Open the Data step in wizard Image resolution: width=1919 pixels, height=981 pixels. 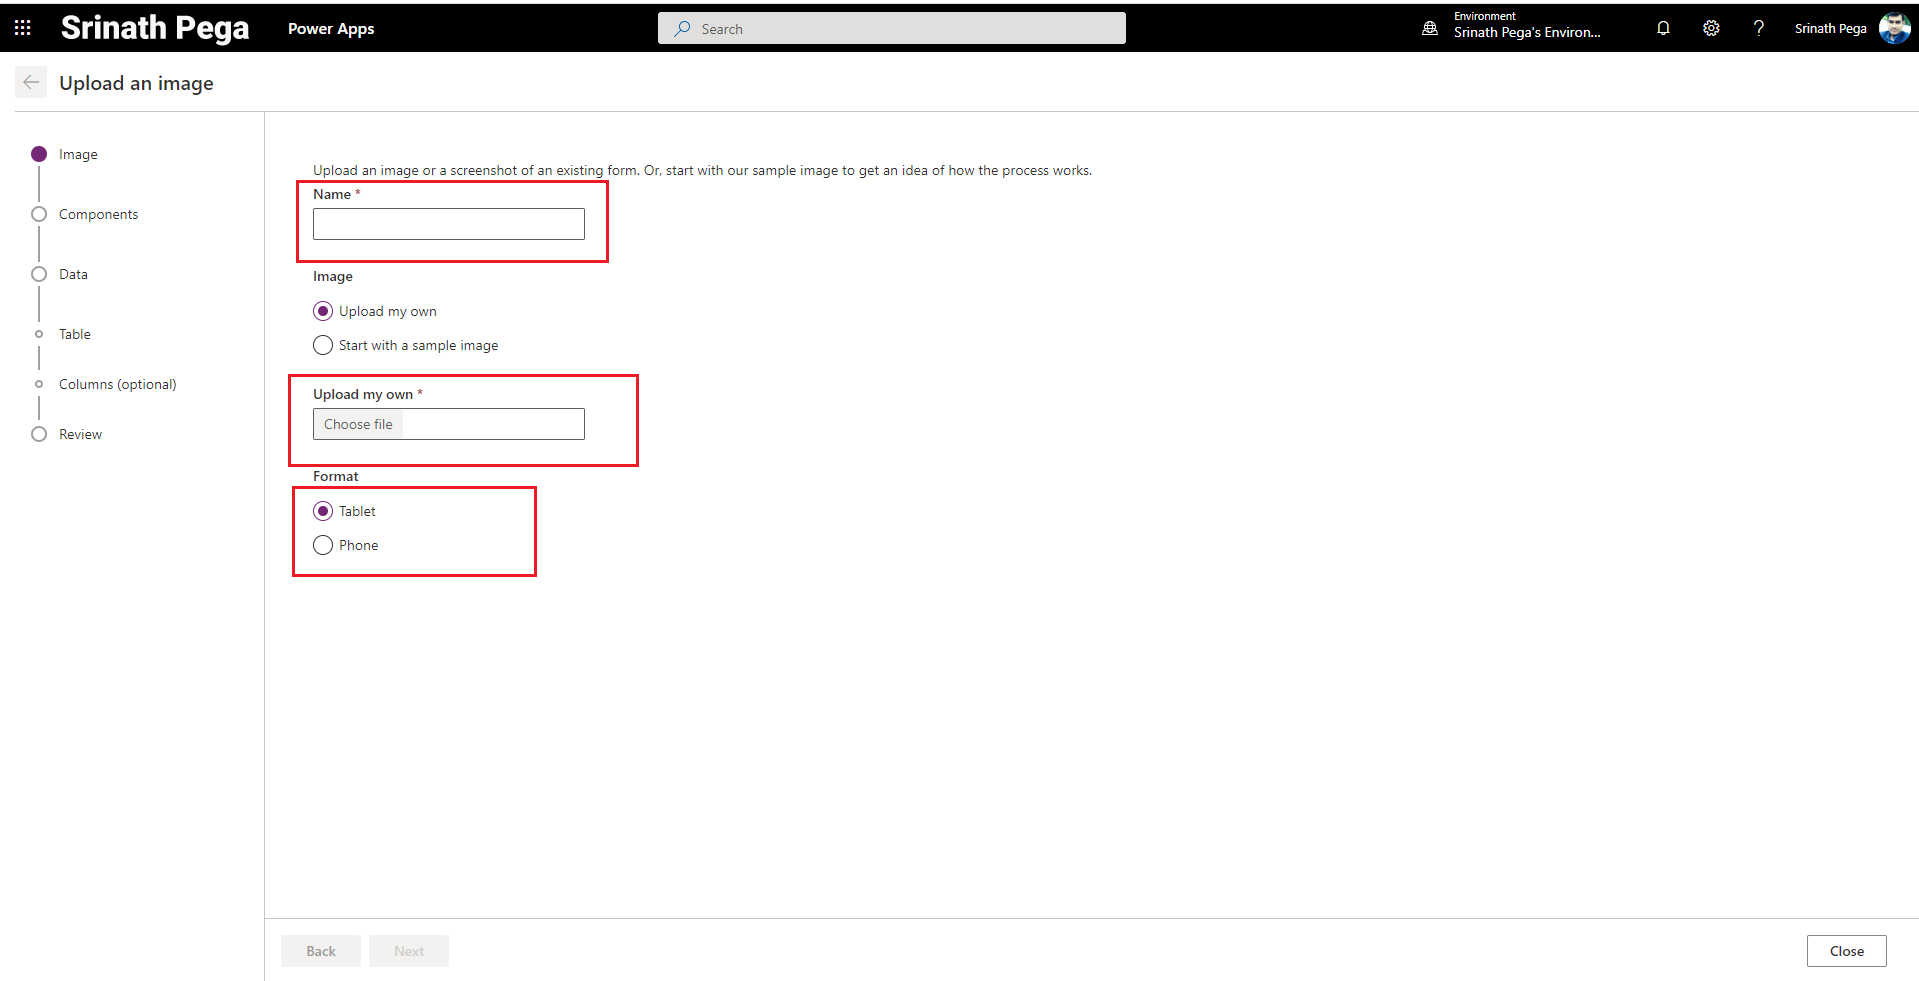[73, 274]
